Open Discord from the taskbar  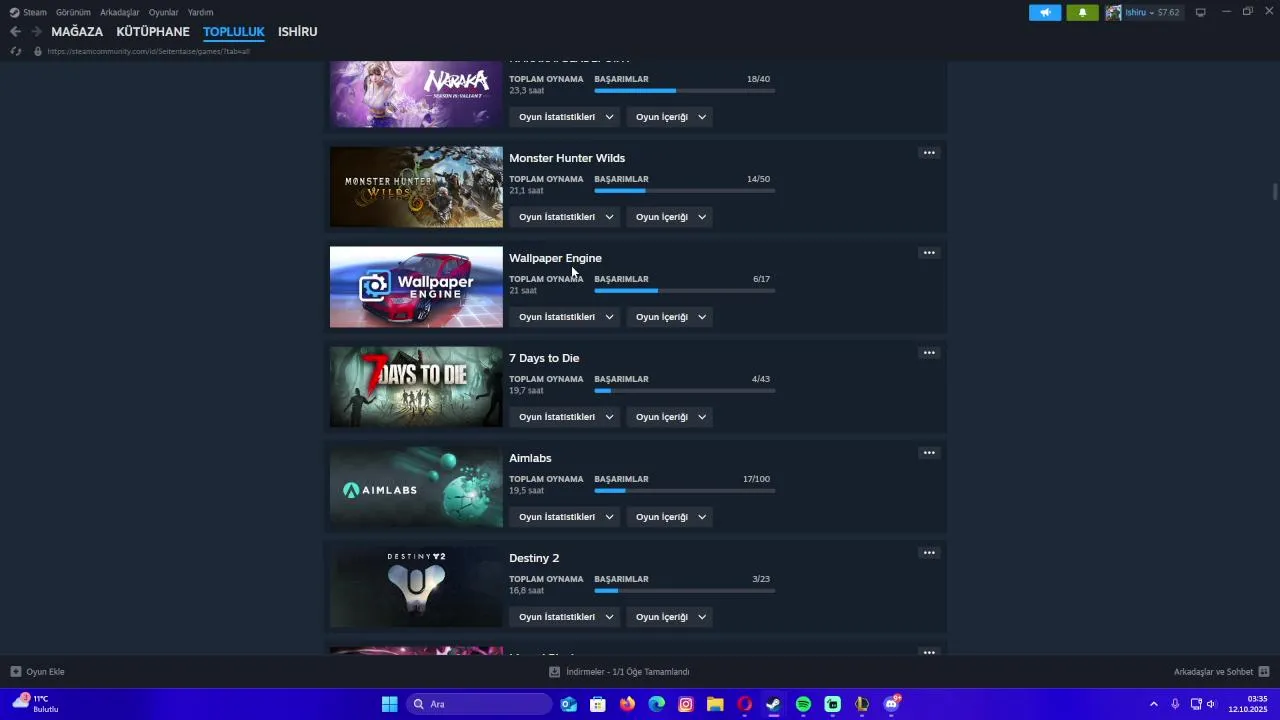pos(891,704)
